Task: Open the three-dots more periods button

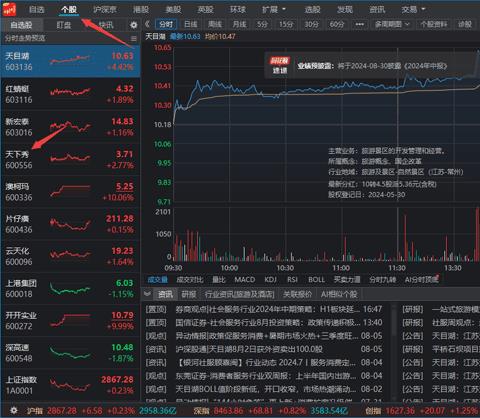Action: (x=360, y=24)
